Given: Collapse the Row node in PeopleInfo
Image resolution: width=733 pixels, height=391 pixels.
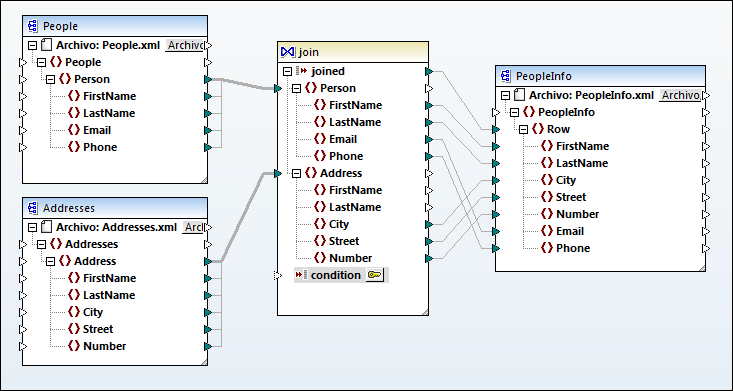Looking at the screenshot, I should click(x=524, y=130).
